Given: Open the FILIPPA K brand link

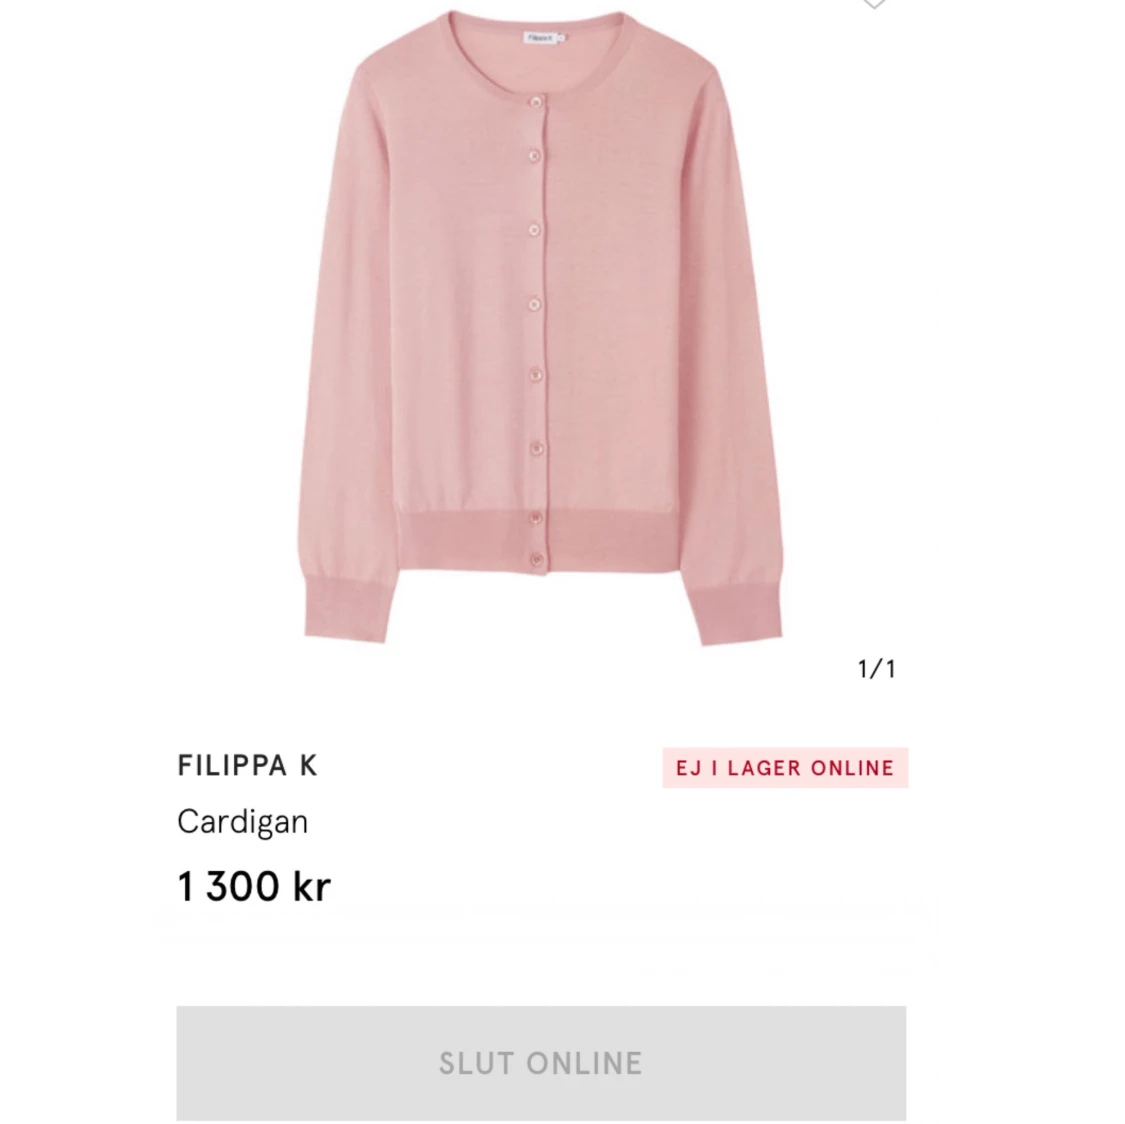Looking at the screenshot, I should click(247, 765).
